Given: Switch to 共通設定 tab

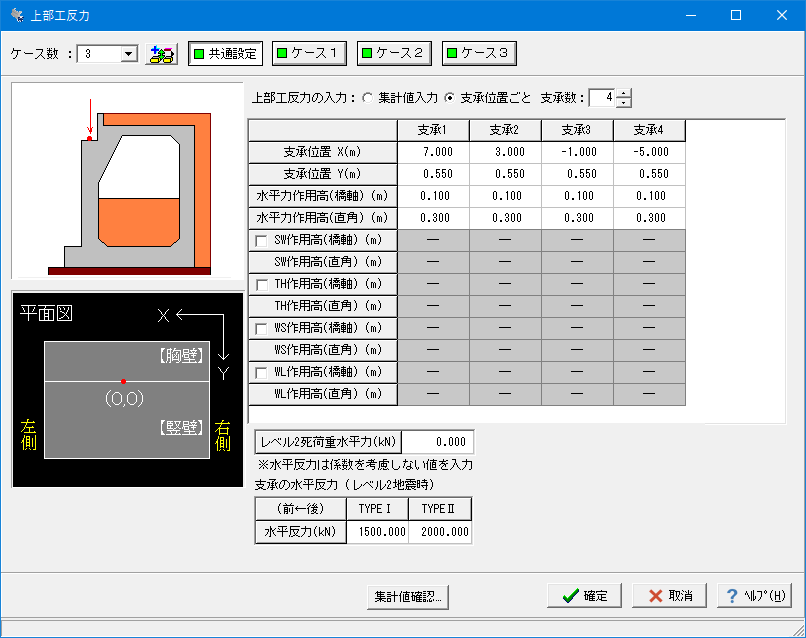Looking at the screenshot, I should [226, 53].
